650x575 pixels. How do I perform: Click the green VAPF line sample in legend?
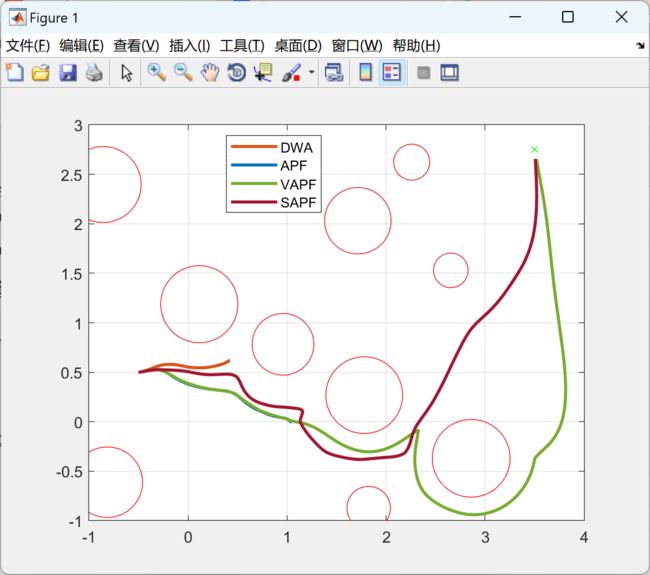tap(254, 184)
